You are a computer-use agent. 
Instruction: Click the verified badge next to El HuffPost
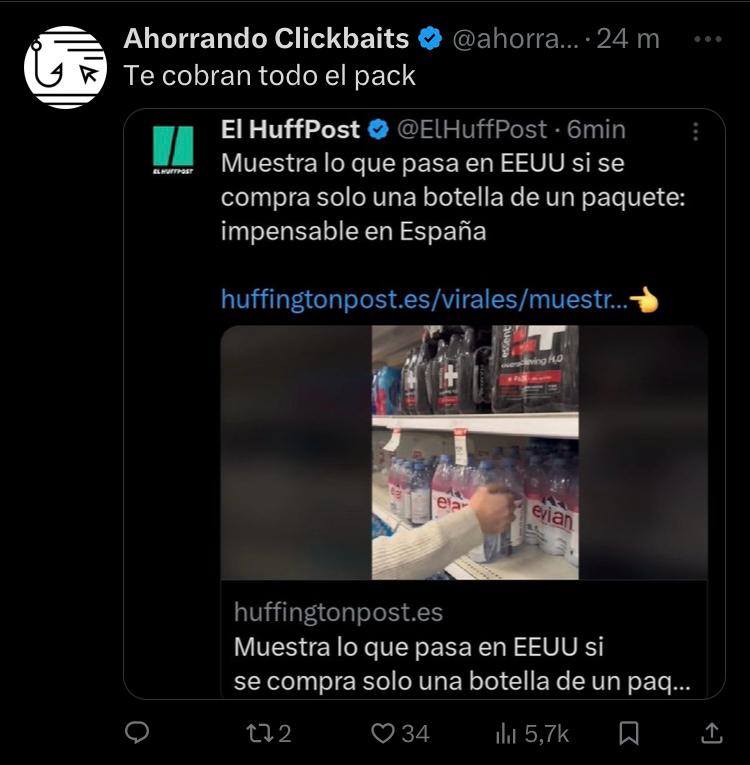pyautogui.click(x=378, y=130)
